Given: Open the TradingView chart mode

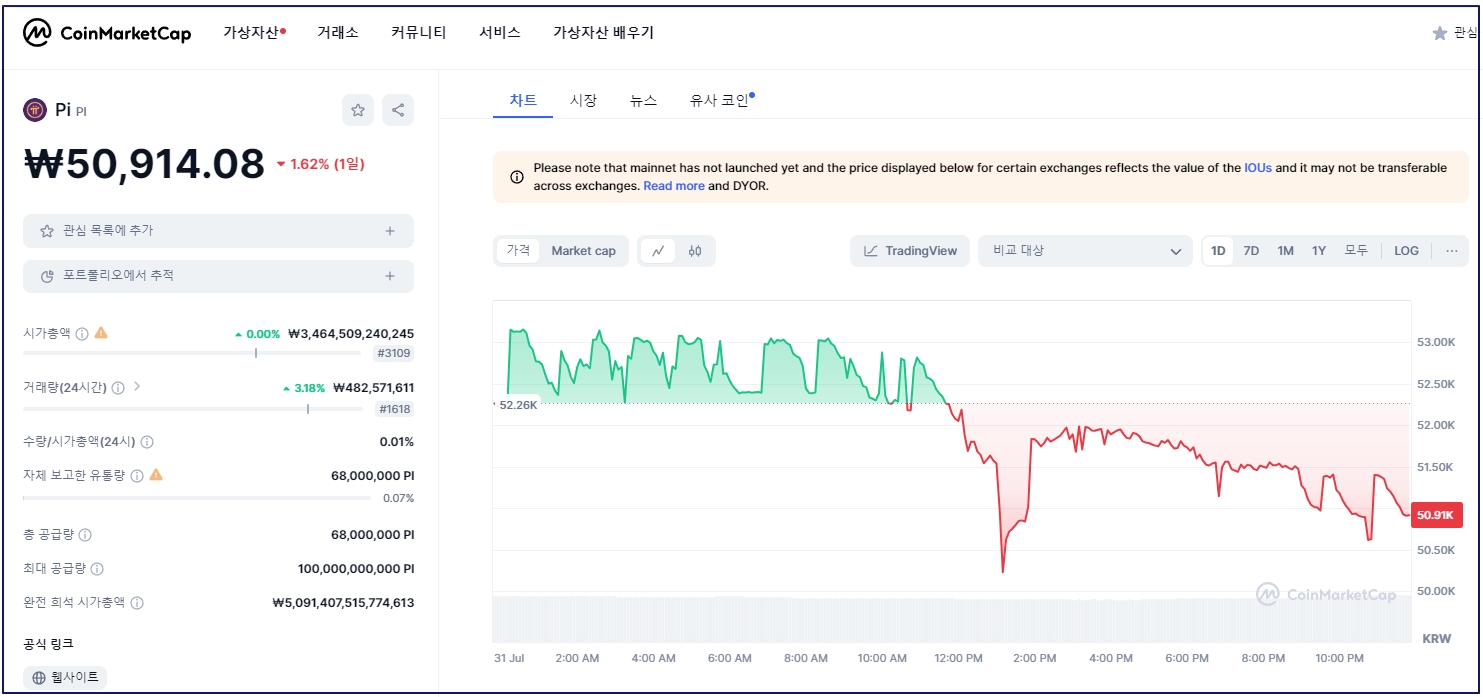Looking at the screenshot, I should 909,250.
